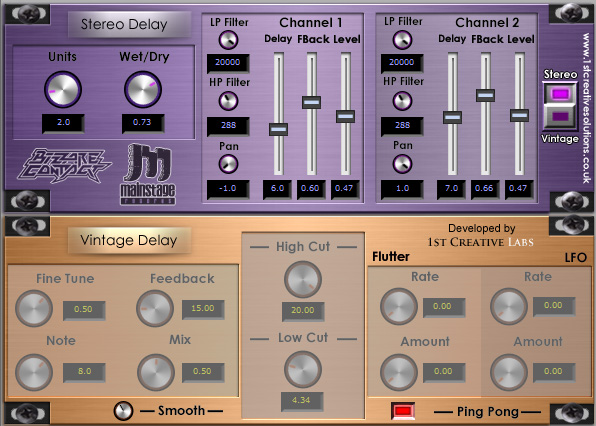Switch delay mode to Stereo
The height and width of the screenshot is (426, 596).
point(560,93)
